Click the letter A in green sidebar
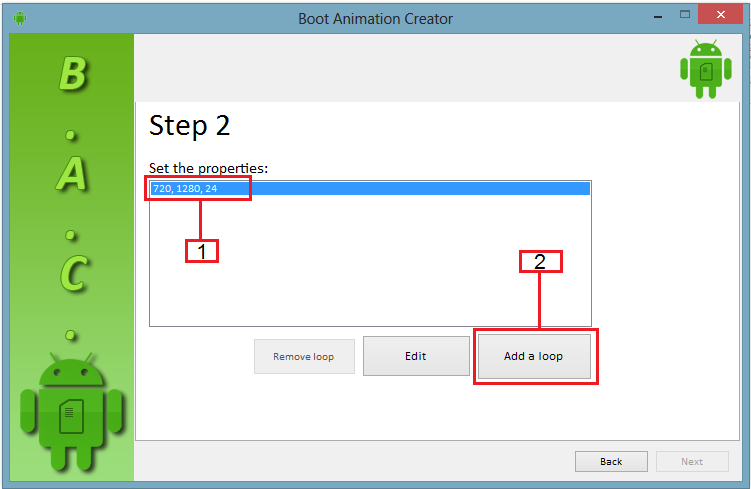 click(71, 174)
